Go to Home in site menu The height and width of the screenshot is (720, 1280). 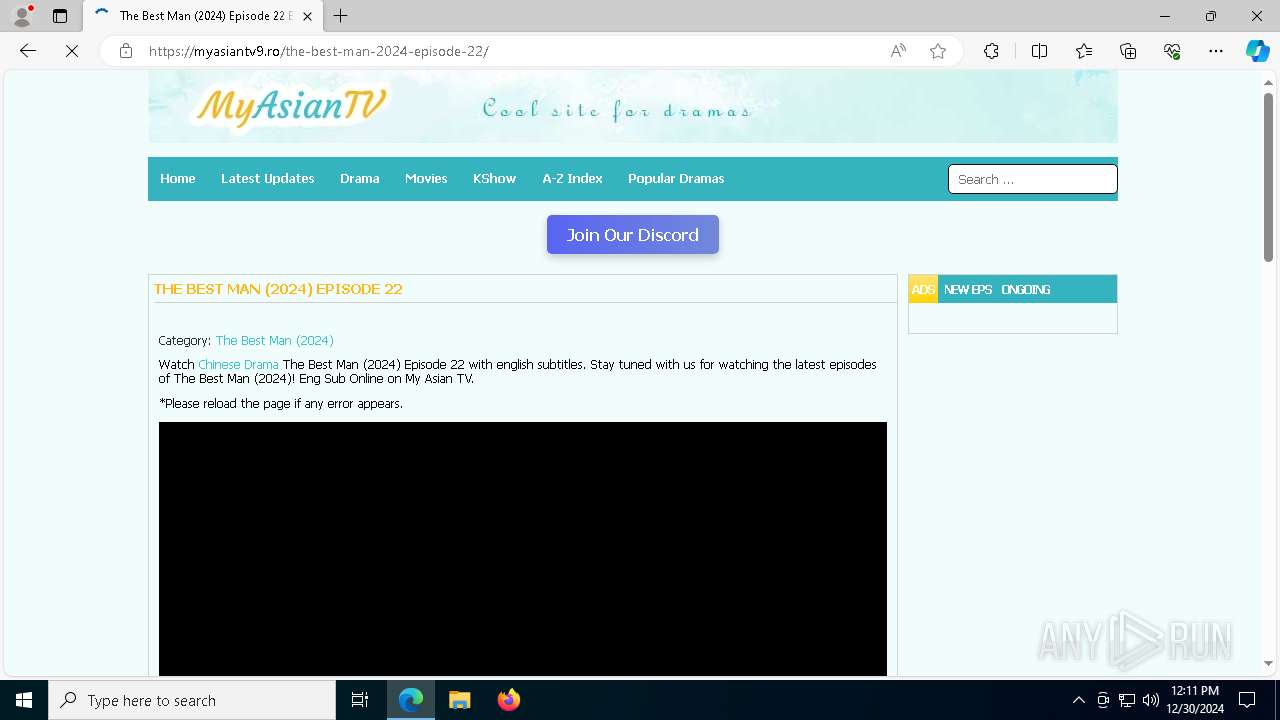[178, 179]
